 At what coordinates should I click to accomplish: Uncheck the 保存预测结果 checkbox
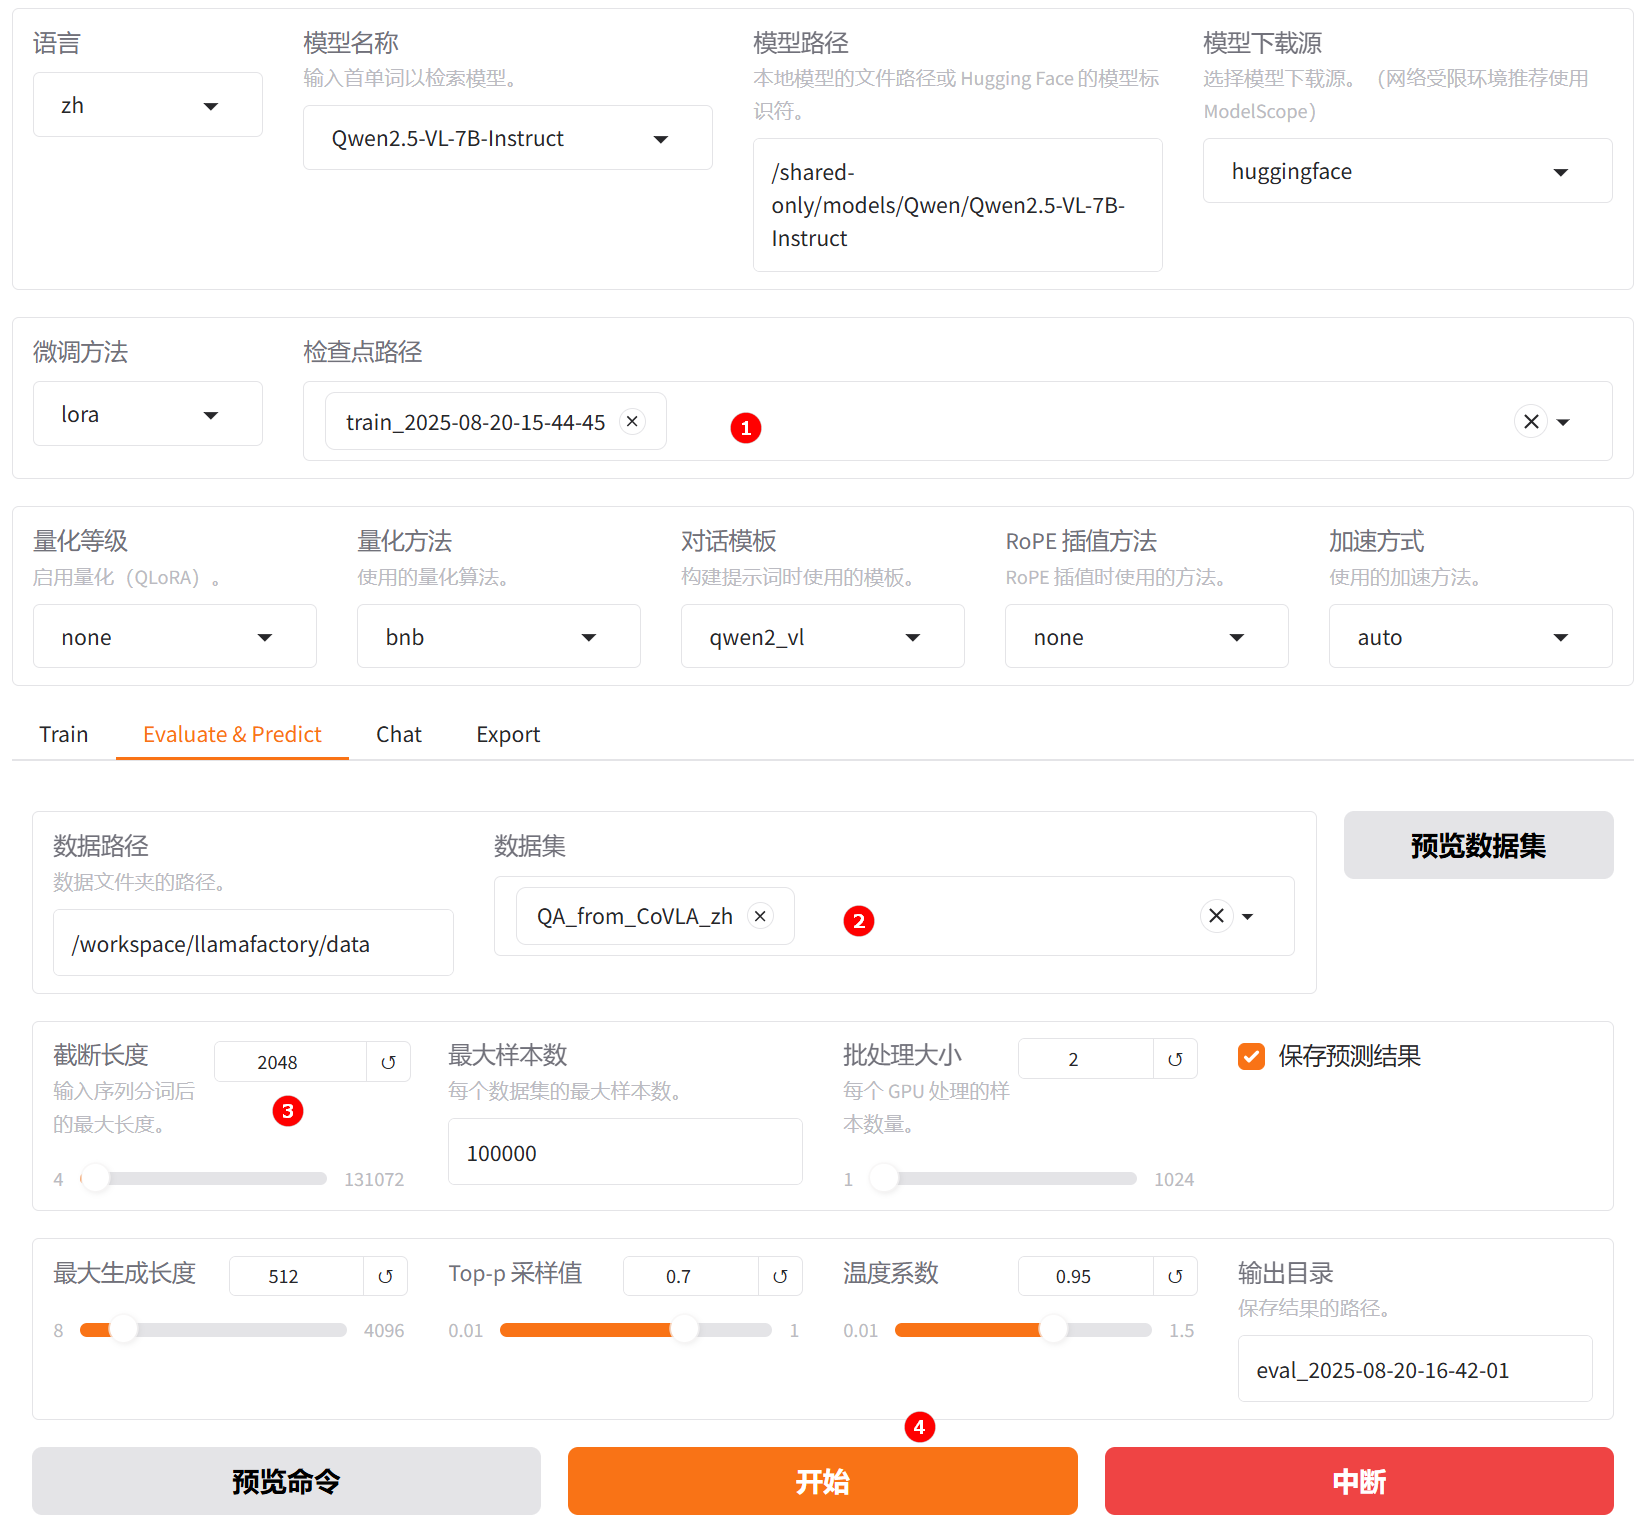tap(1251, 1056)
